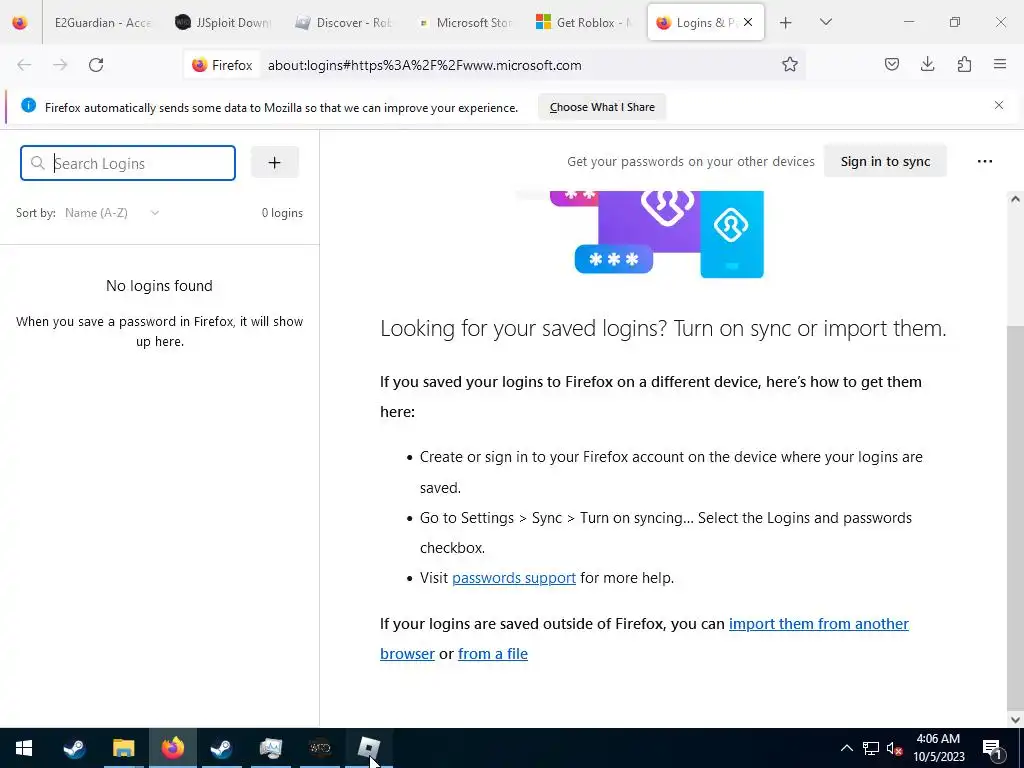Open the Firefox application menu
Image resolution: width=1024 pixels, height=768 pixels.
[x=1000, y=64]
